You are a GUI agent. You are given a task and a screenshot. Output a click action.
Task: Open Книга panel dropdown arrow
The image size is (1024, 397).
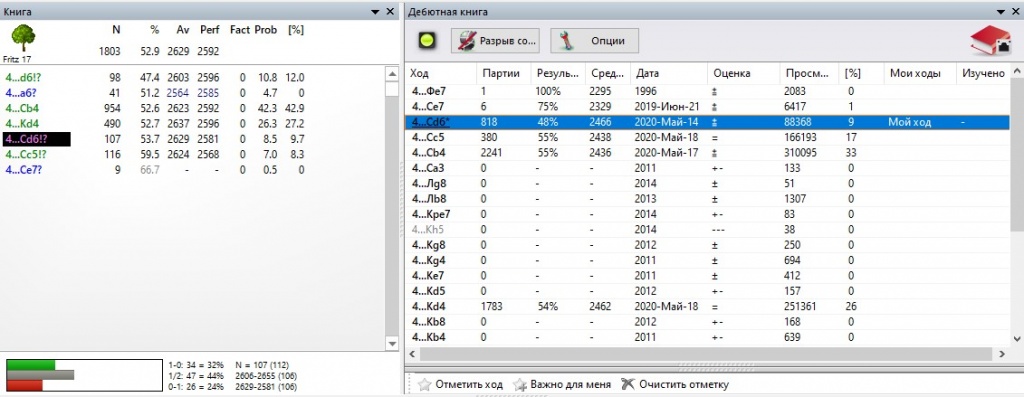(x=375, y=12)
